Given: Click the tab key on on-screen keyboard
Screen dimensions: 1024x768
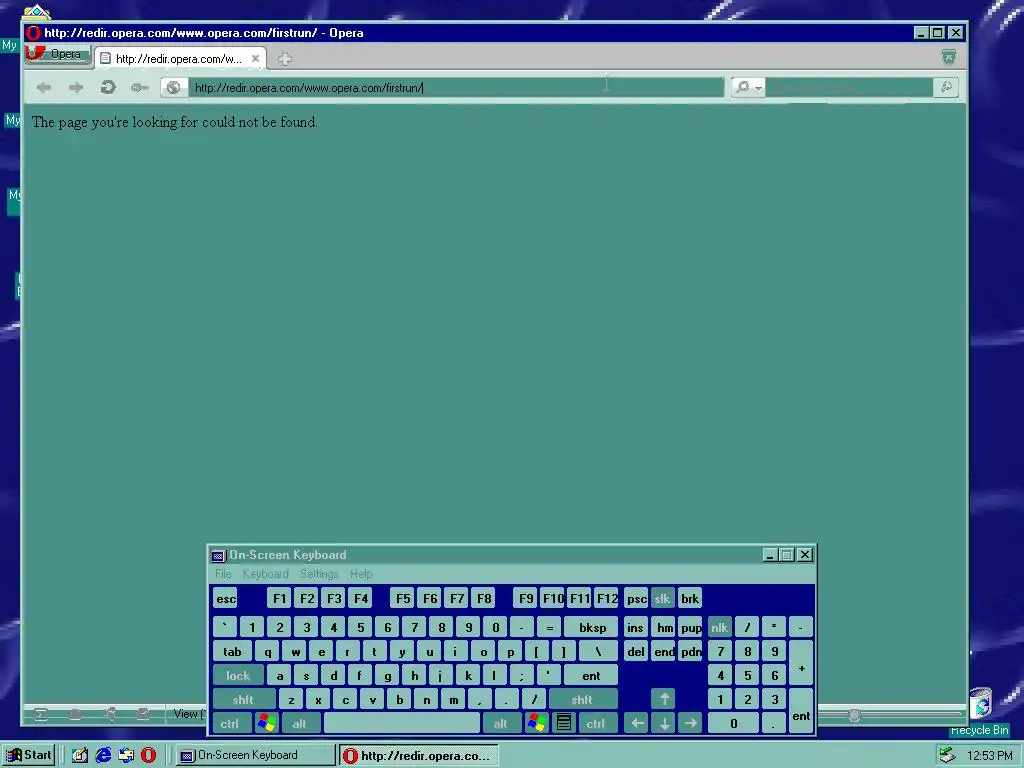Looking at the screenshot, I should 232,652.
